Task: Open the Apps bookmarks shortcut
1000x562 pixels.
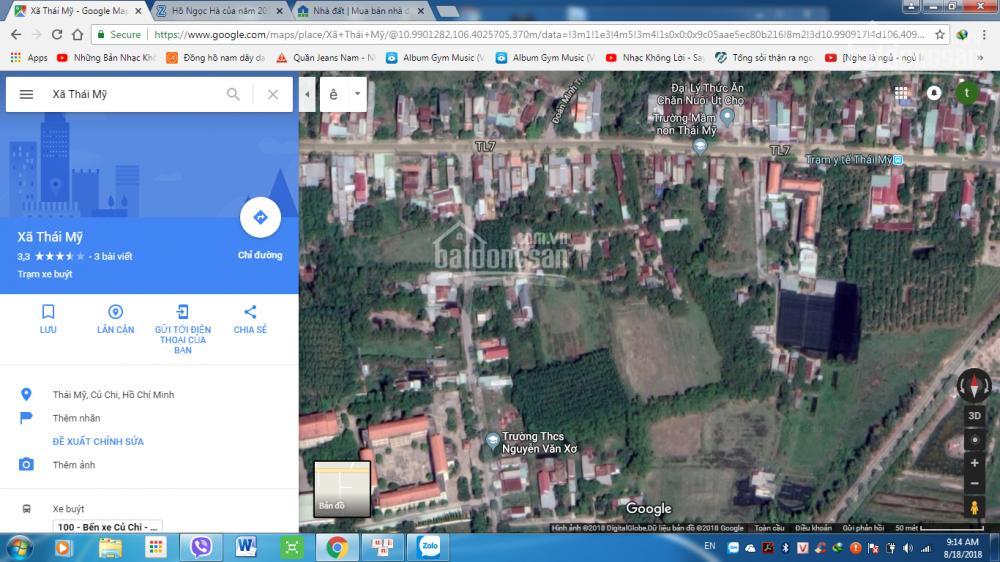Action: [x=29, y=57]
